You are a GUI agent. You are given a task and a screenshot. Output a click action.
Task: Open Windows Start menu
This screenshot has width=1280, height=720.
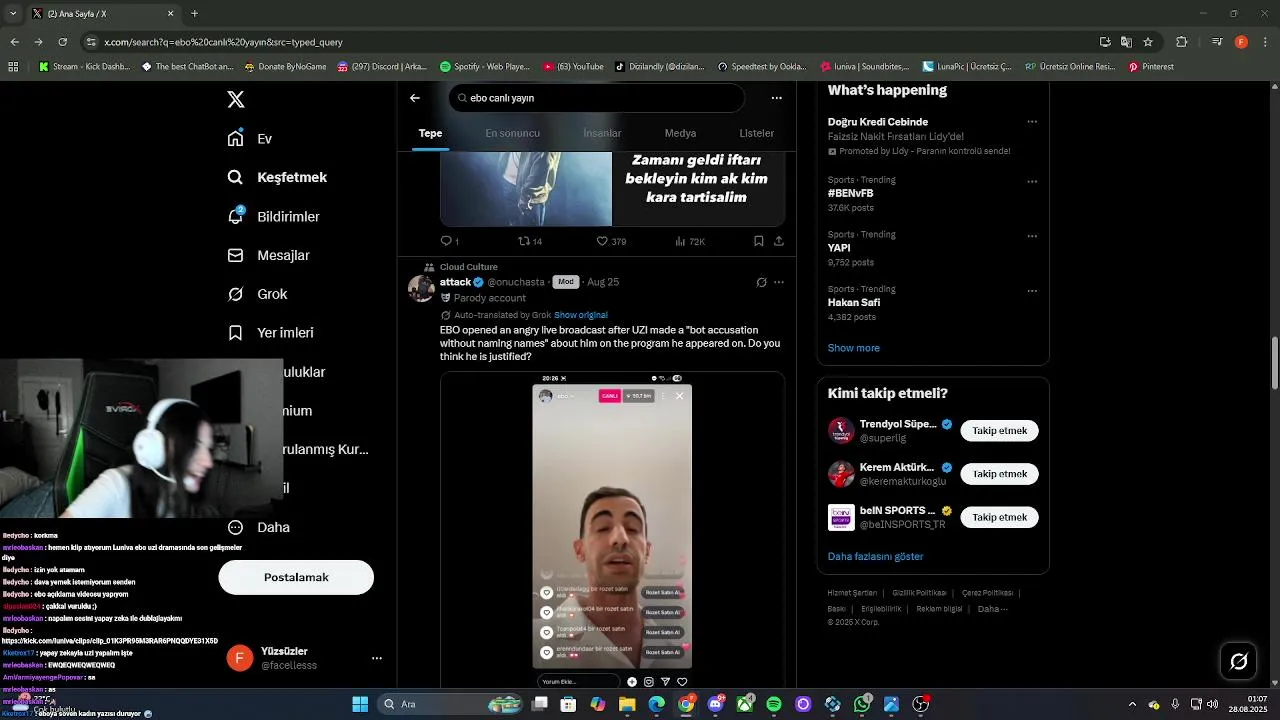360,704
